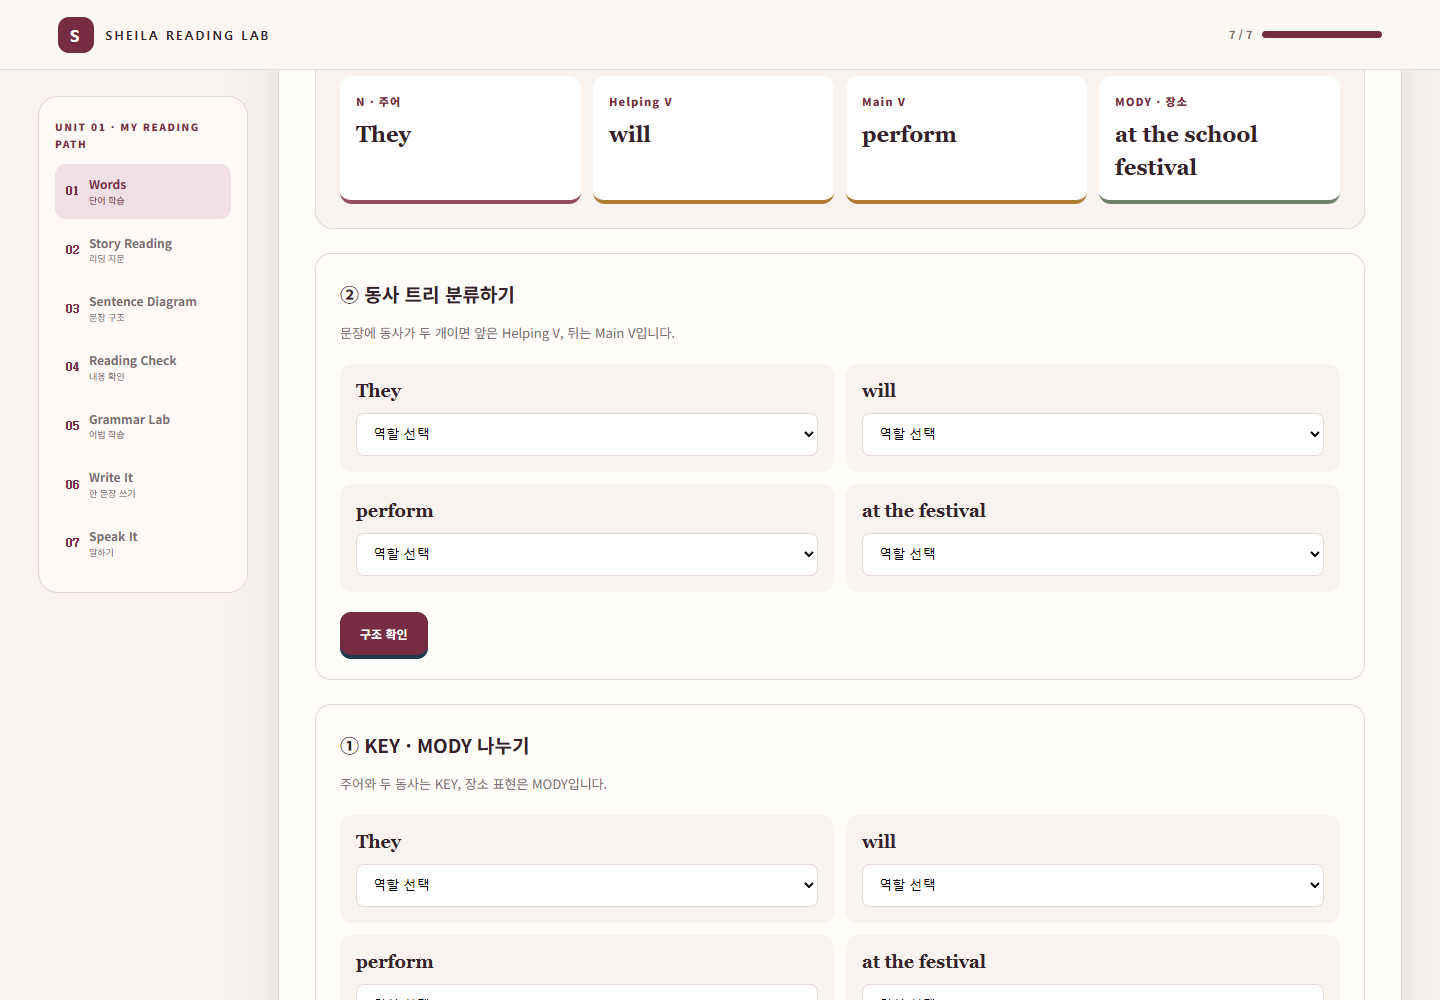Click the 7 / 7 step counter
Screen dimensions: 1440x1000
[1240, 35]
